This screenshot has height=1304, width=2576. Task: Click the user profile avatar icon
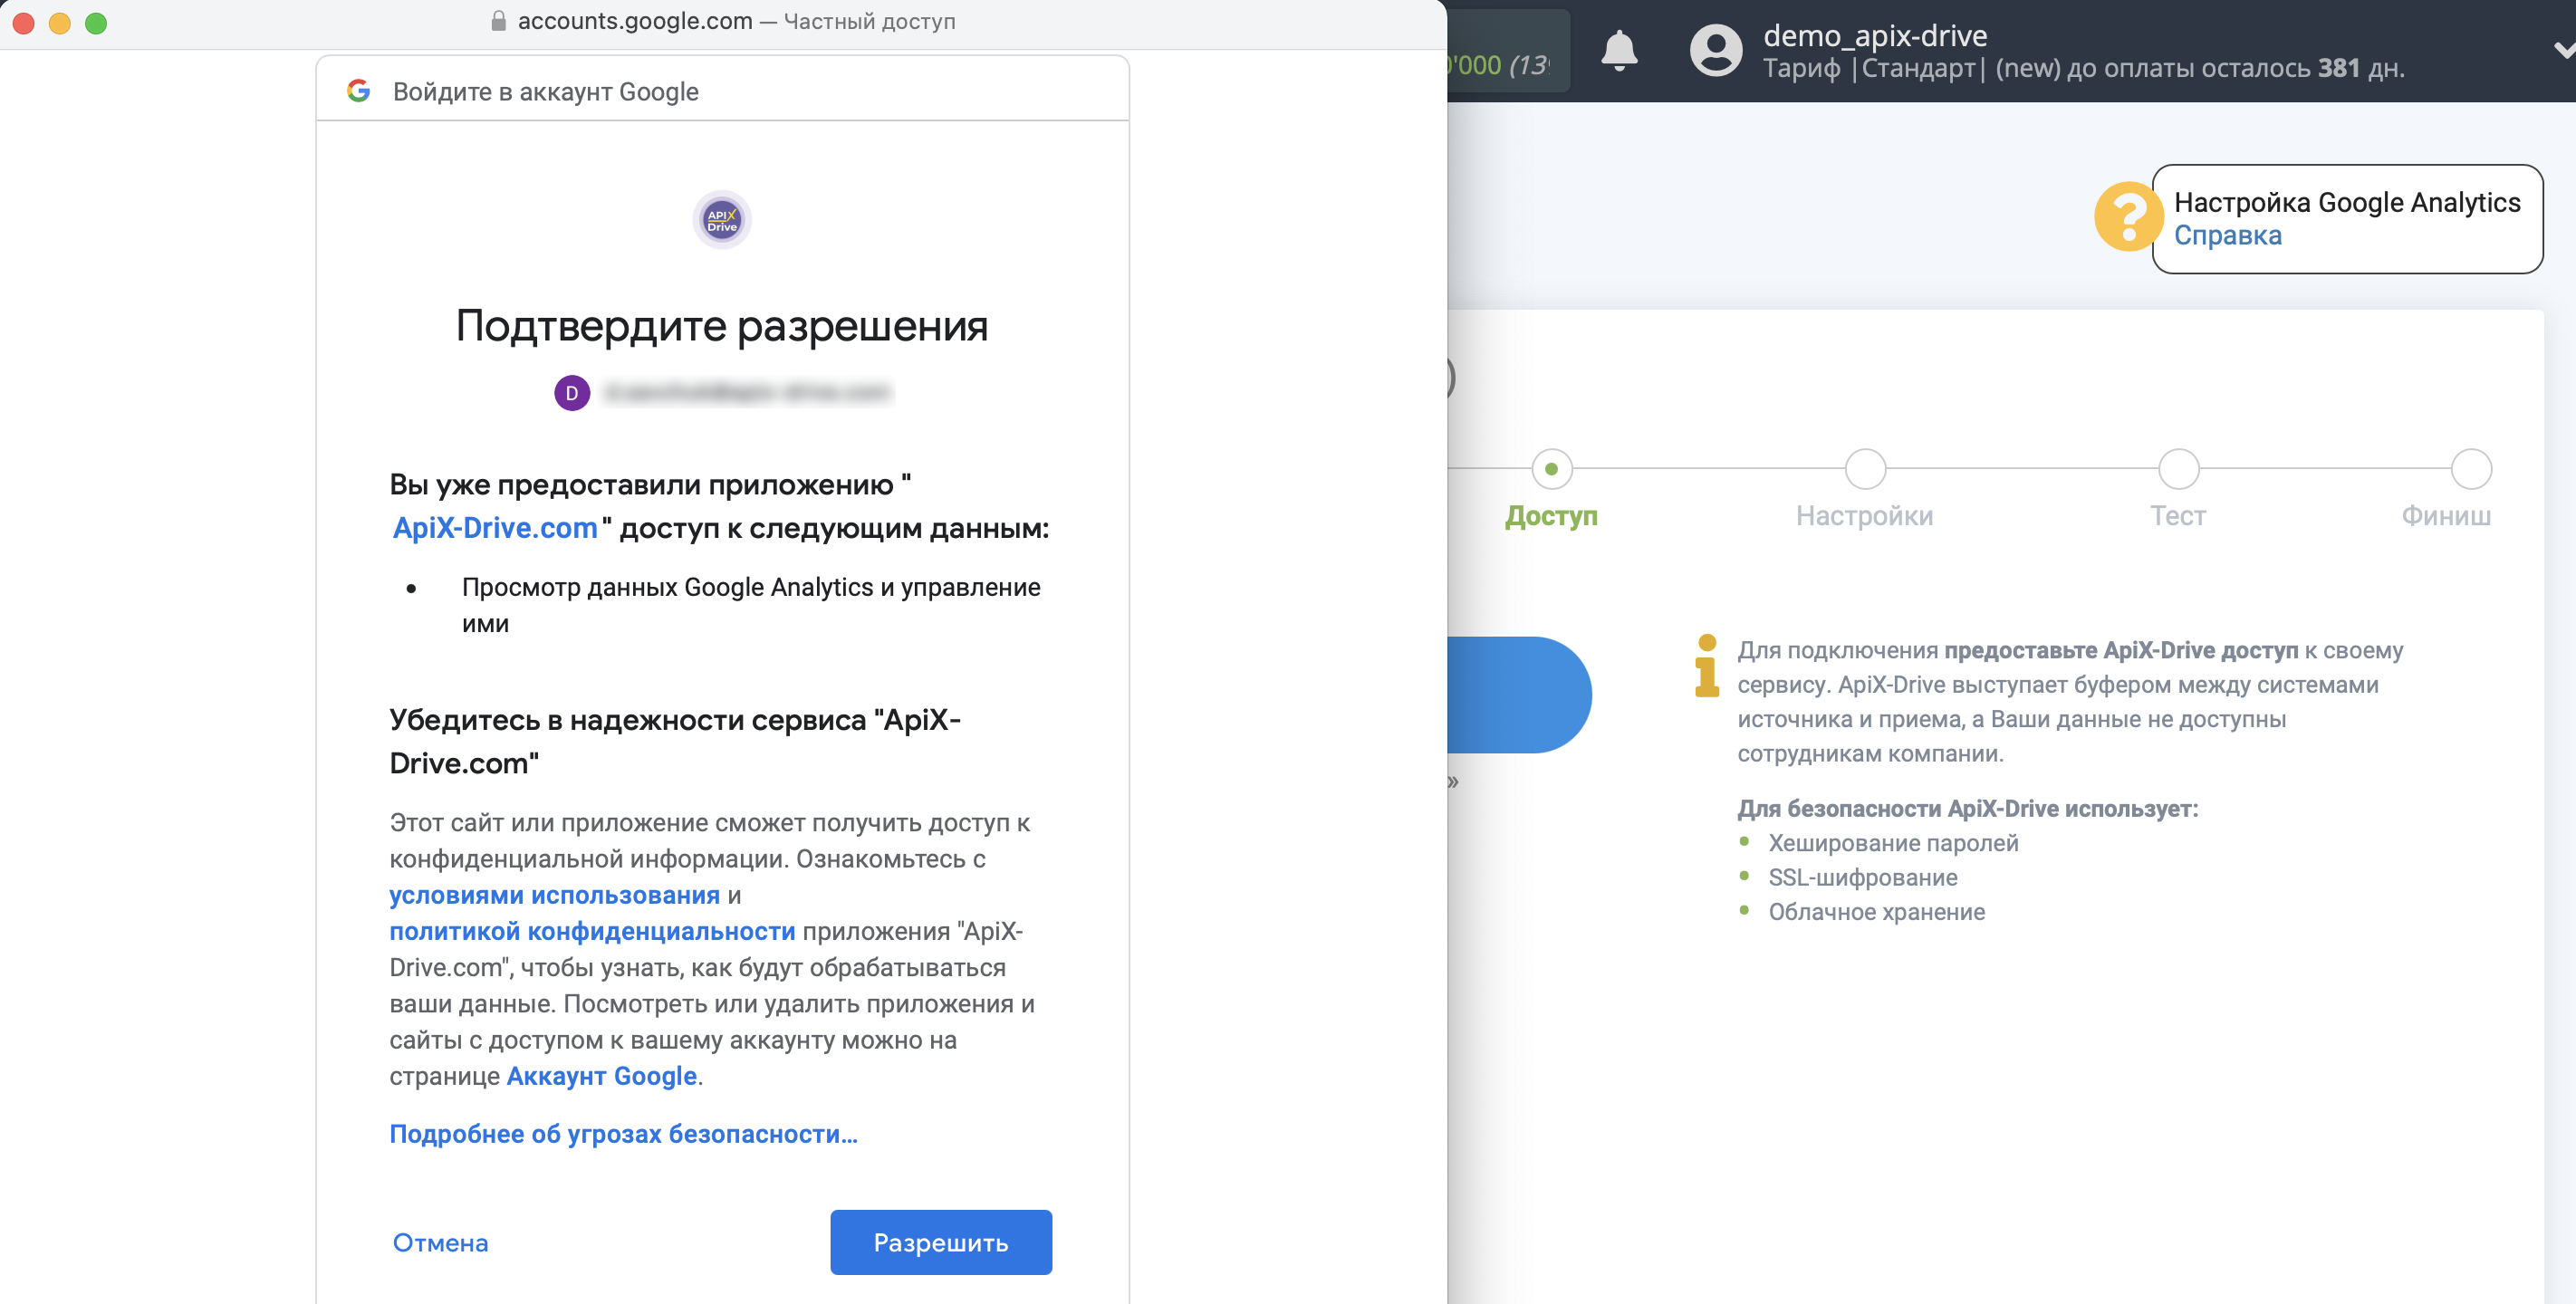pyautogui.click(x=1715, y=50)
